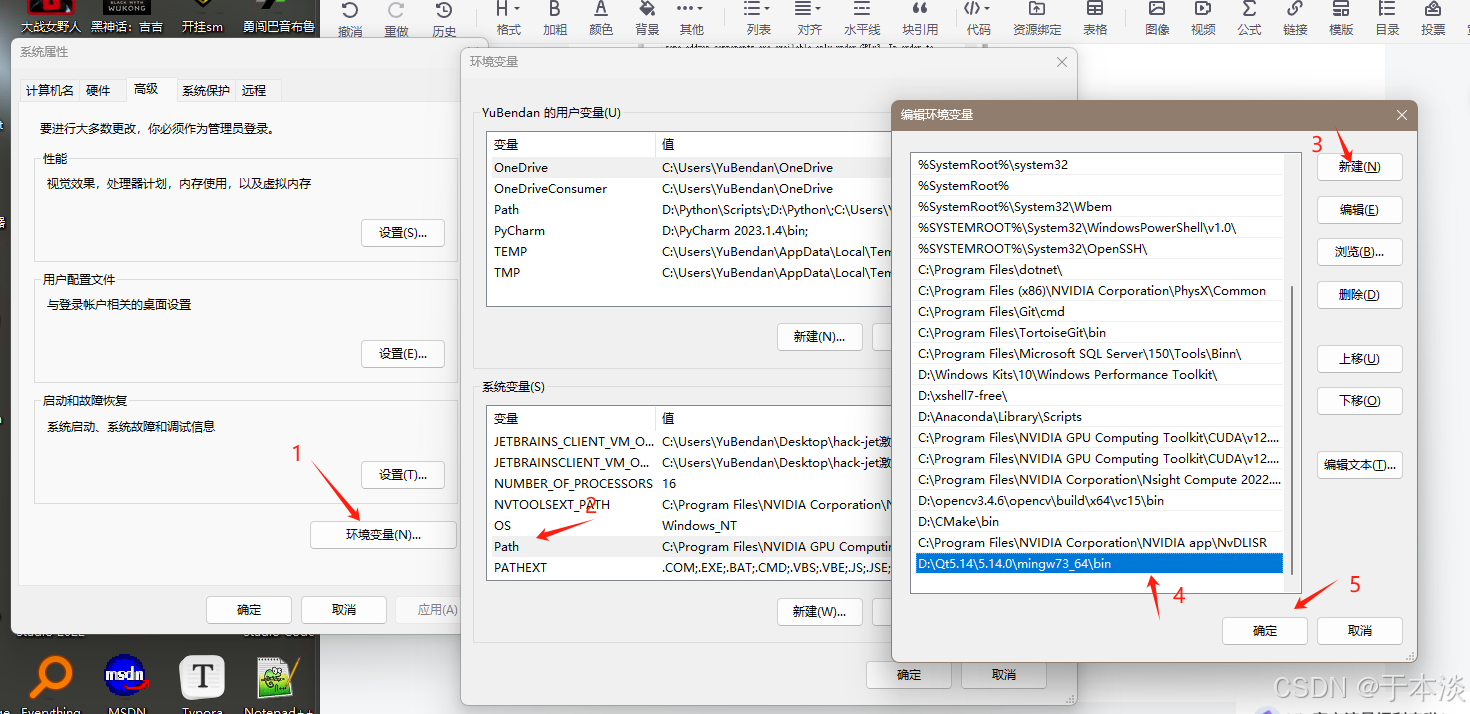This screenshot has height=714, width=1470.
Task: Insert a 链接 hyperlink
Action: coord(1295,9)
